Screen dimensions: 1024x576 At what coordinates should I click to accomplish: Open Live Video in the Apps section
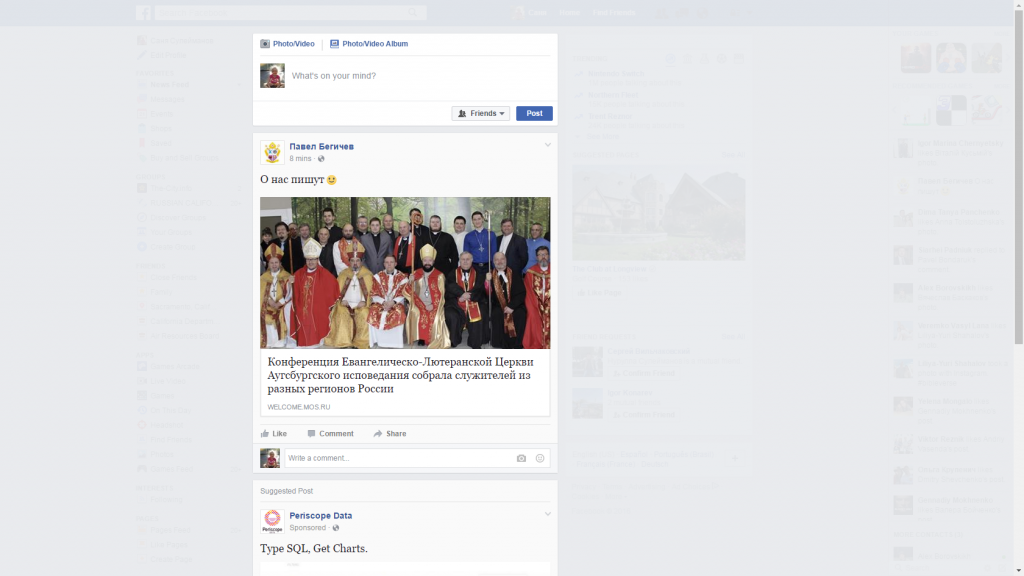pyautogui.click(x=168, y=381)
